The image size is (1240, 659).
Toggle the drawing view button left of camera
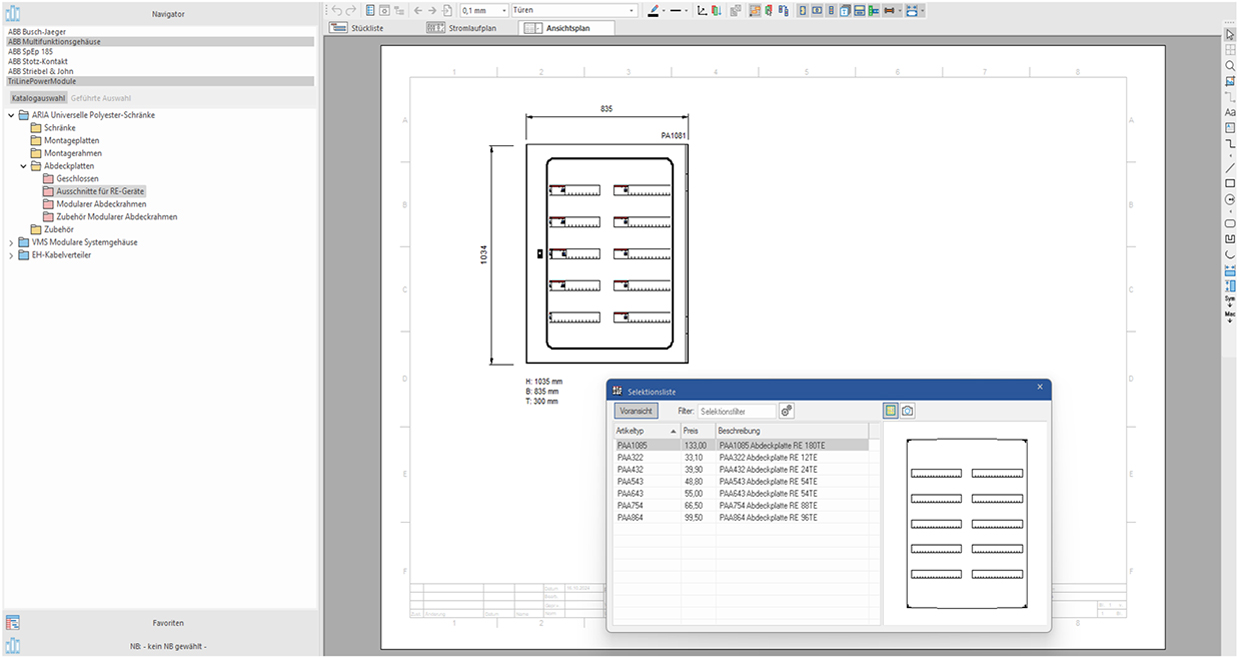[x=888, y=411]
